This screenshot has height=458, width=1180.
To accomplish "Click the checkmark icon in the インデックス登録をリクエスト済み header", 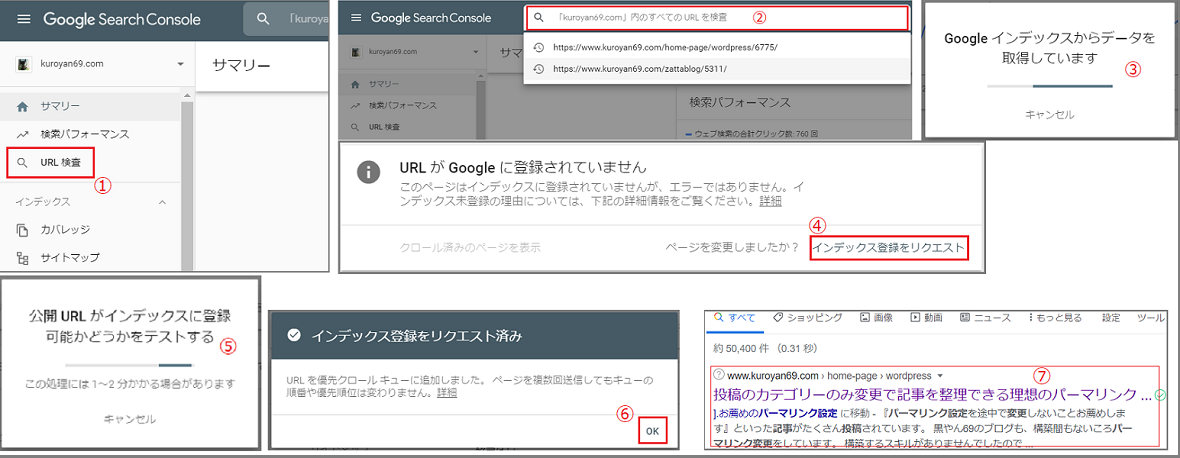I will 293,335.
